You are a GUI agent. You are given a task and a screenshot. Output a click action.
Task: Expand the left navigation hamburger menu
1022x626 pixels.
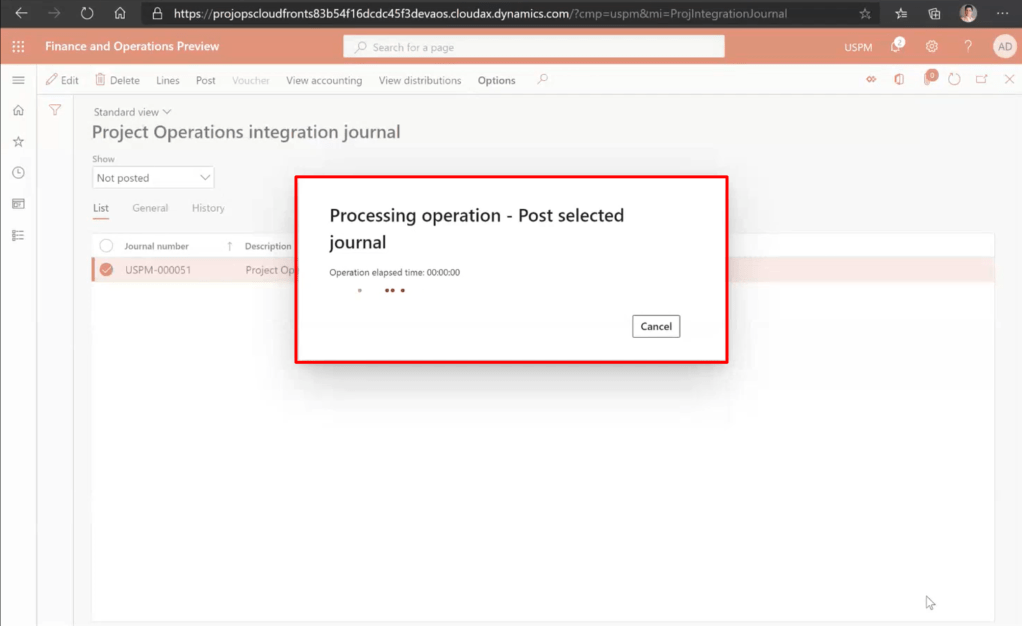[x=18, y=80]
